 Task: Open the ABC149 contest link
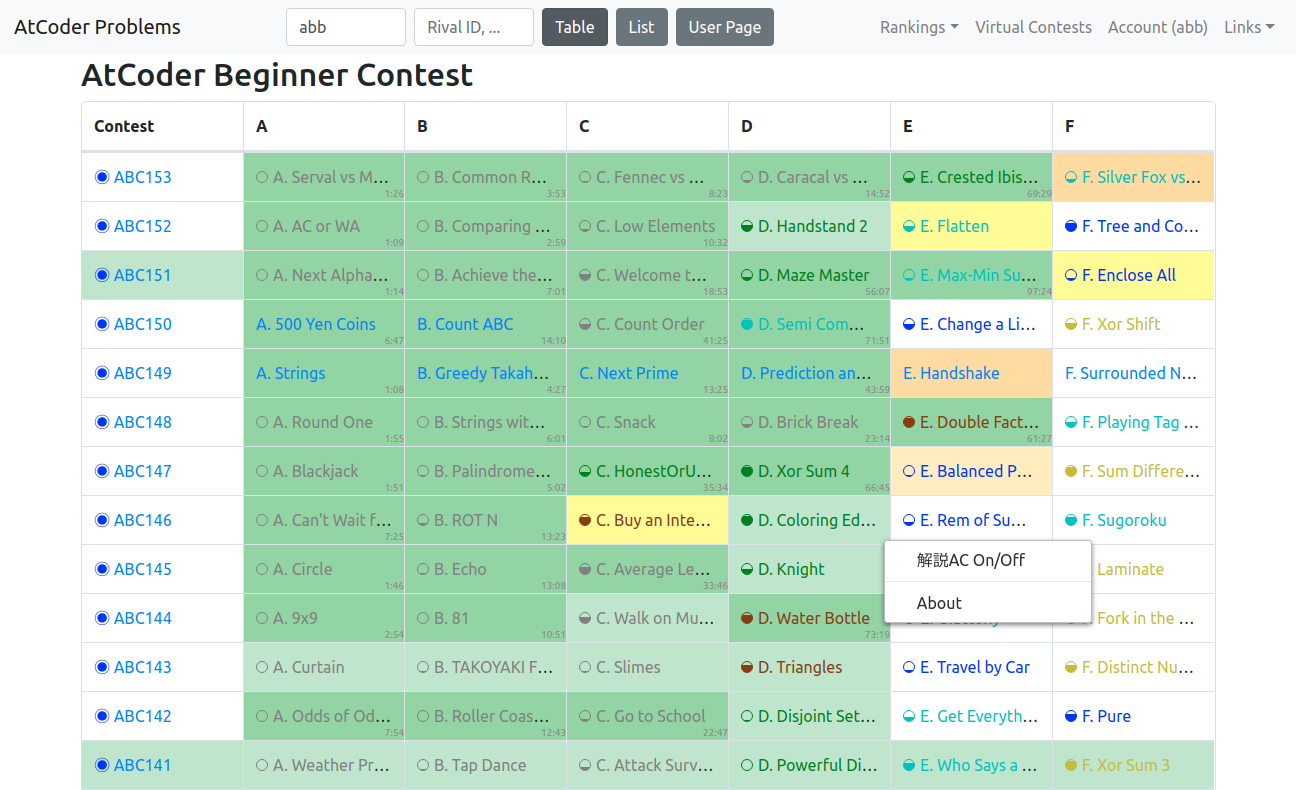[x=142, y=373]
